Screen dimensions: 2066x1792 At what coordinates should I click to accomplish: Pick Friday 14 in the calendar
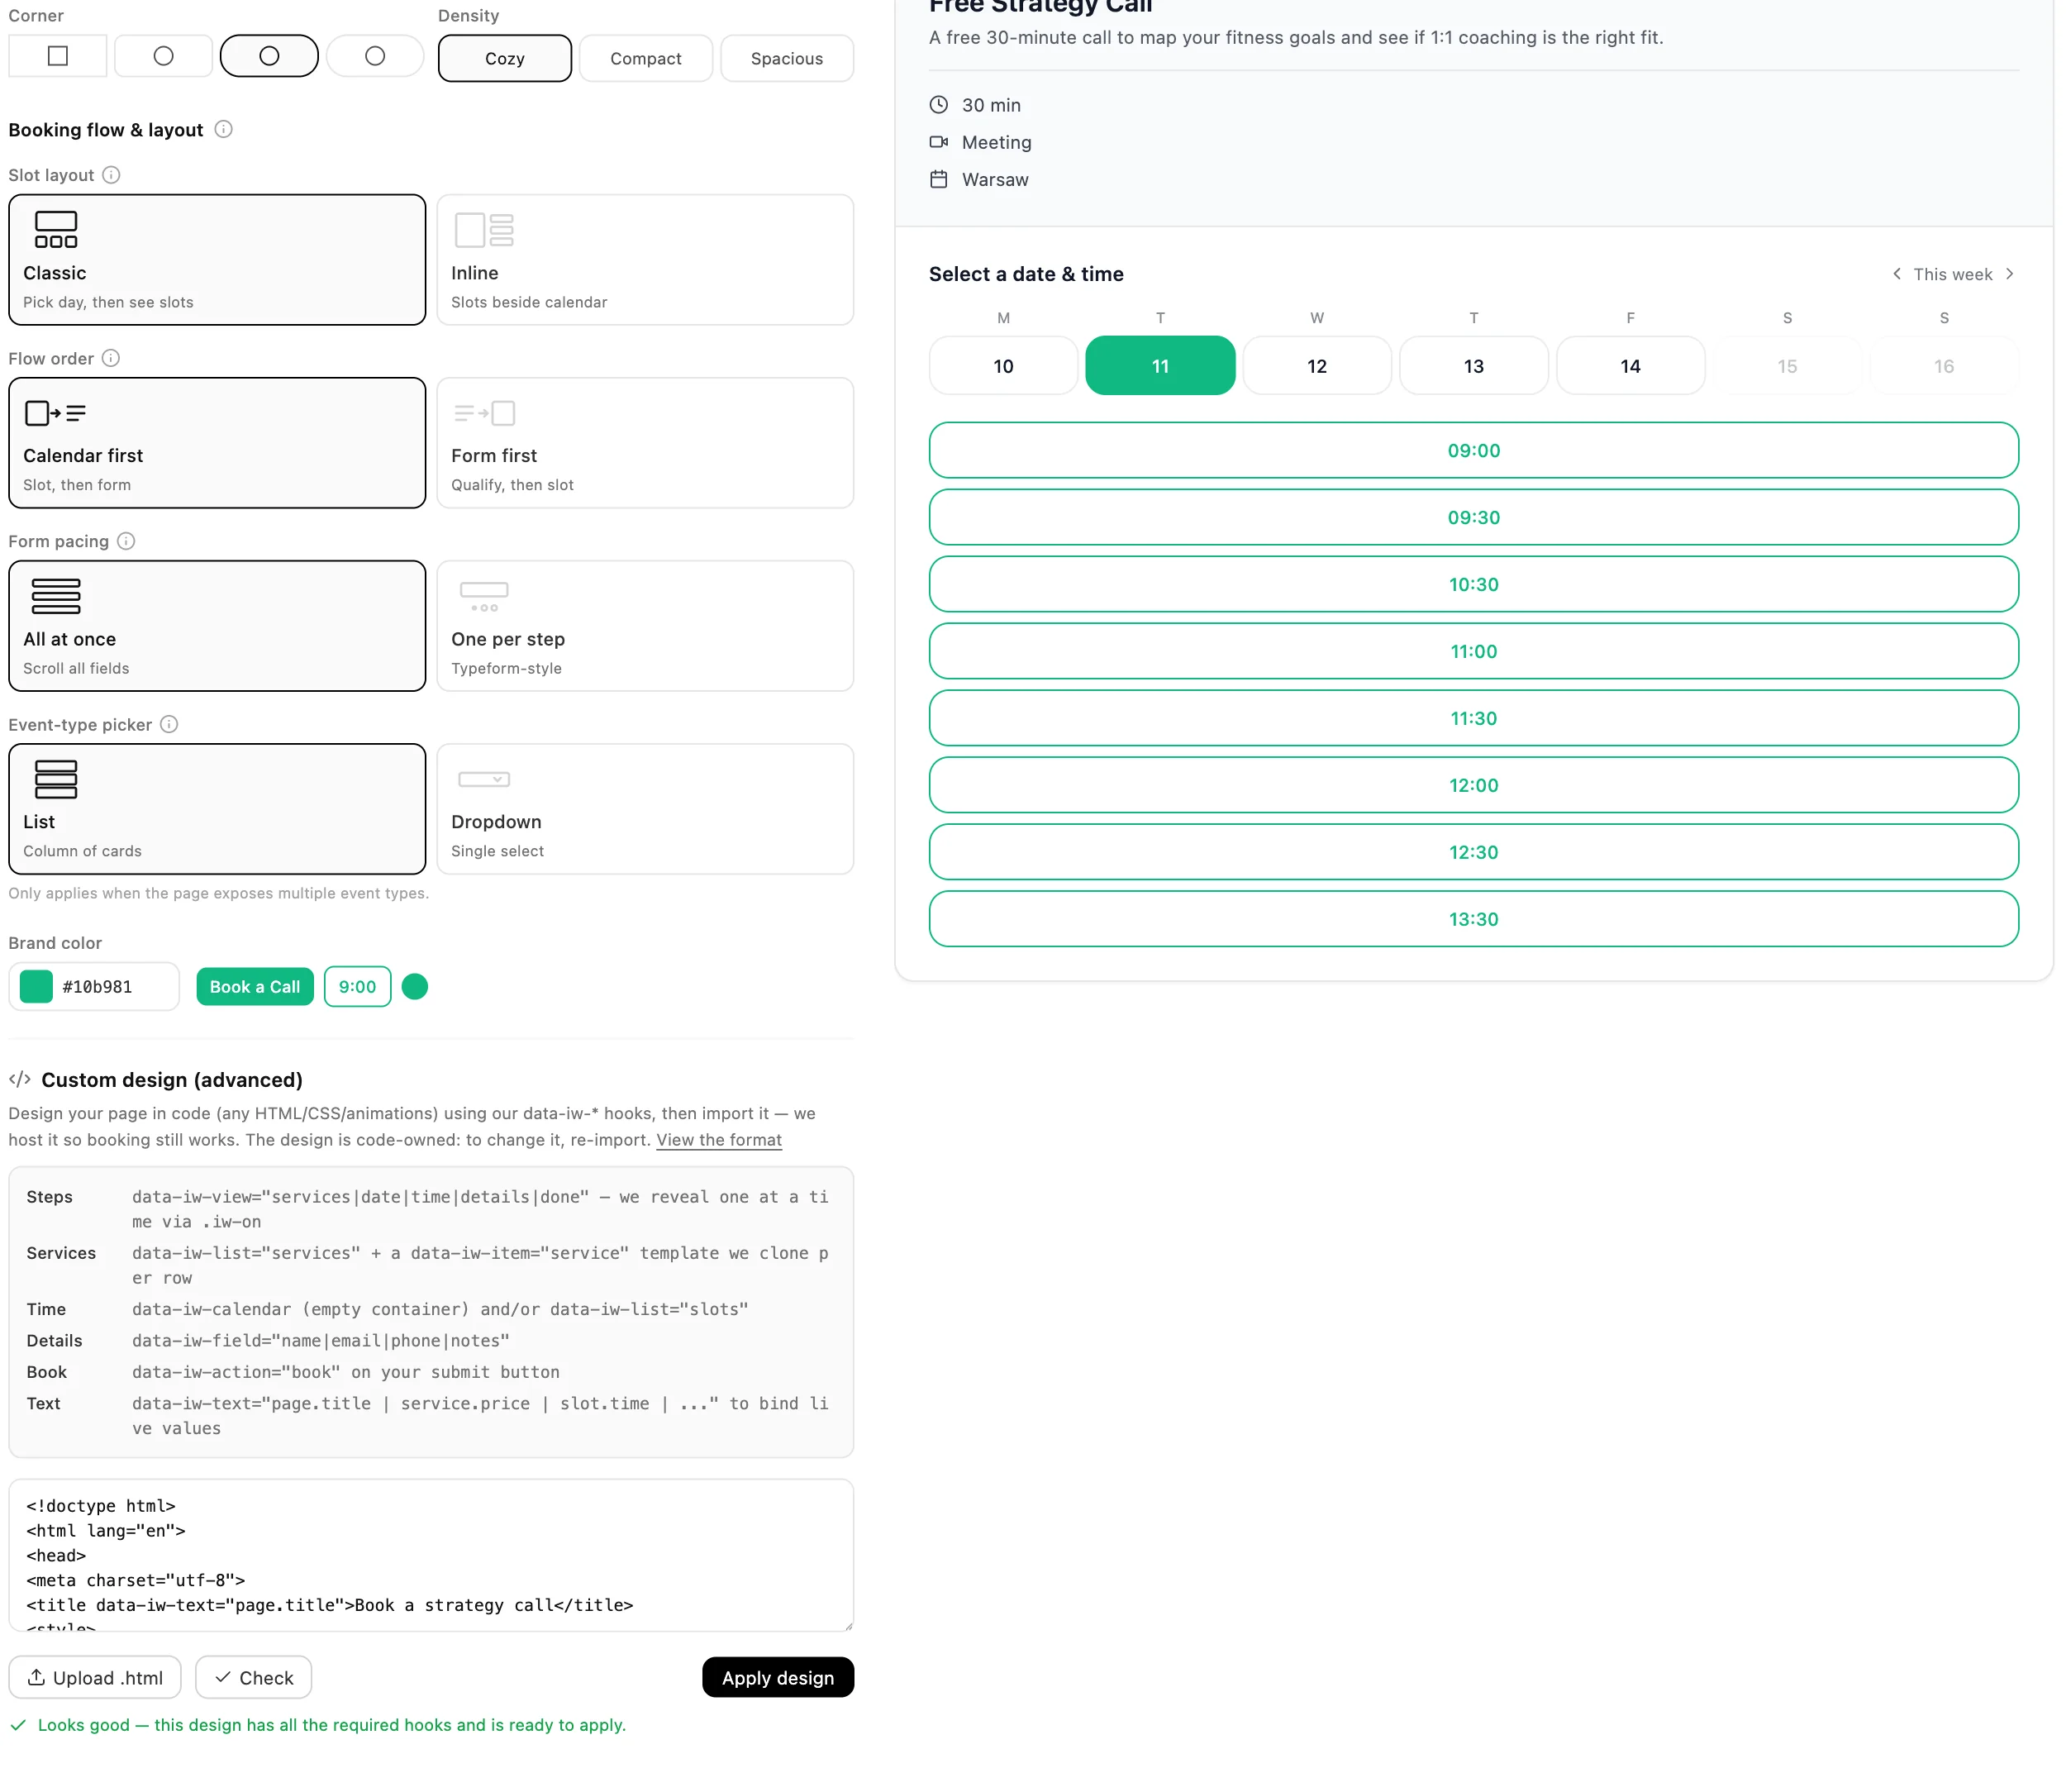pos(1630,366)
